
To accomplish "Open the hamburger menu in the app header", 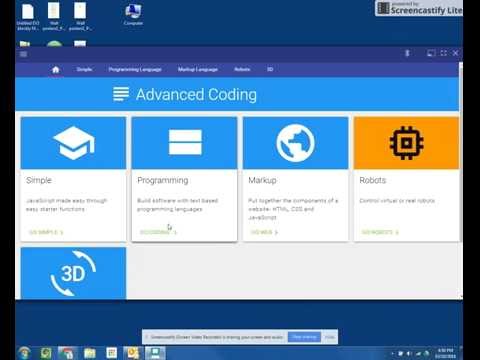I will pos(23,54).
